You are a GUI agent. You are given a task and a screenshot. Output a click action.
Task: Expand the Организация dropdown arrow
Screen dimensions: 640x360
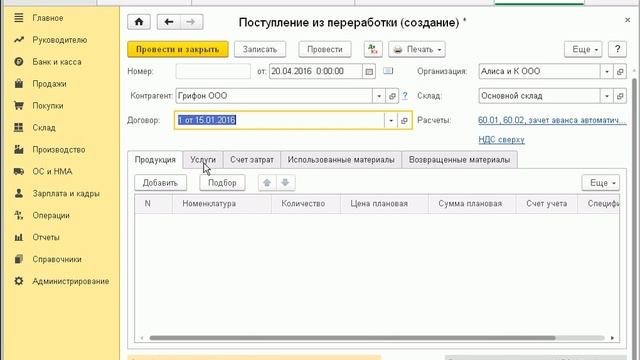pyautogui.click(x=607, y=71)
